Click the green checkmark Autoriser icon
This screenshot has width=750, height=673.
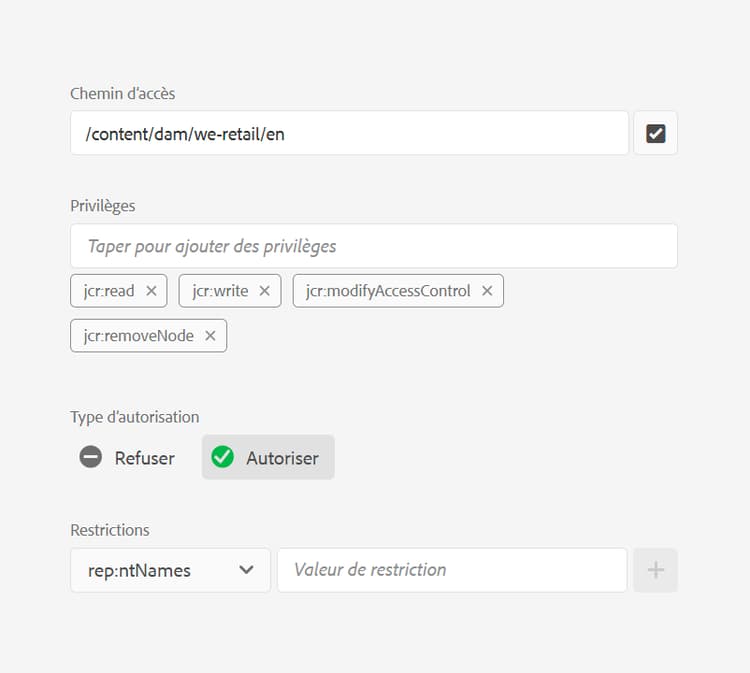[x=222, y=457]
